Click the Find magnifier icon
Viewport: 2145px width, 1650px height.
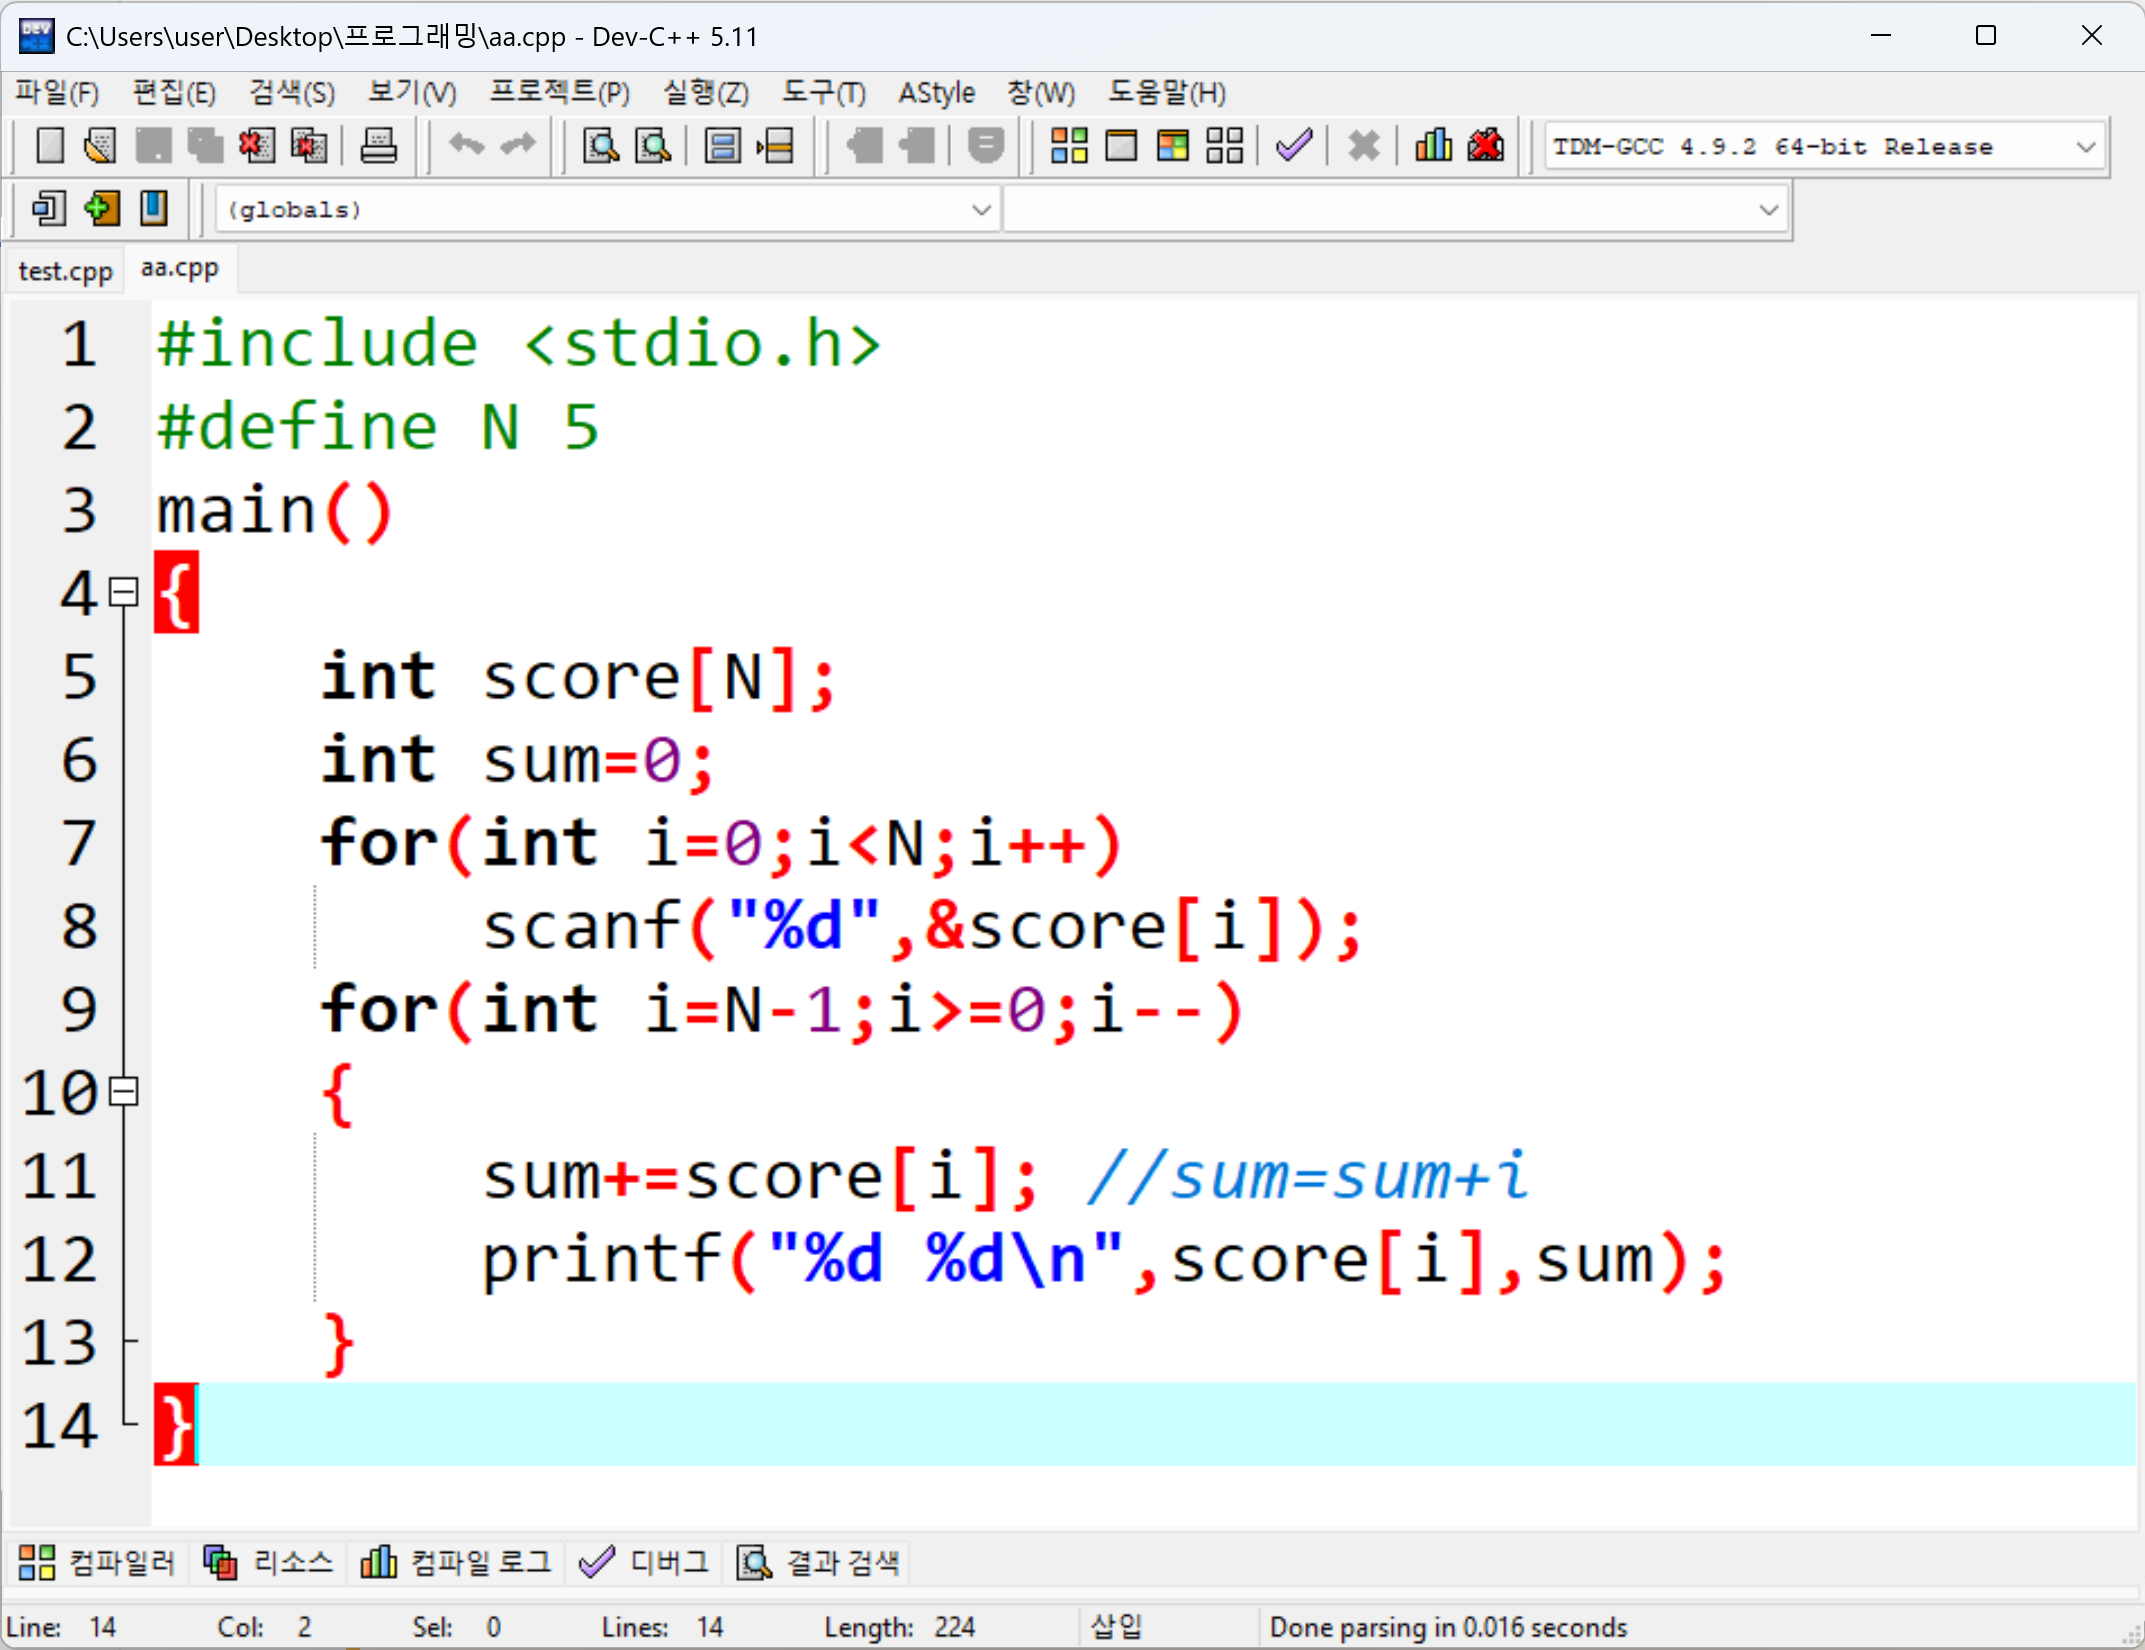(601, 146)
